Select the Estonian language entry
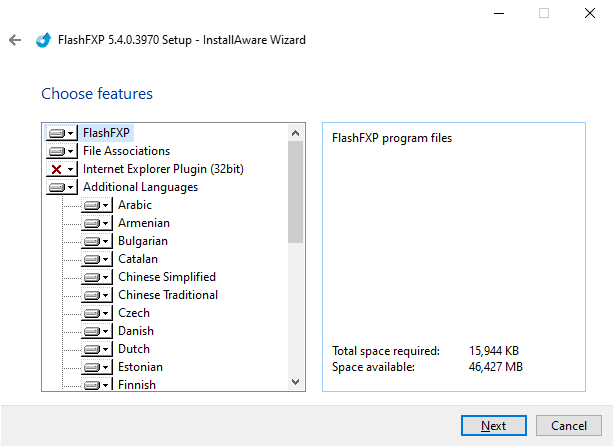The width and height of the screenshot is (614, 447). coord(140,367)
